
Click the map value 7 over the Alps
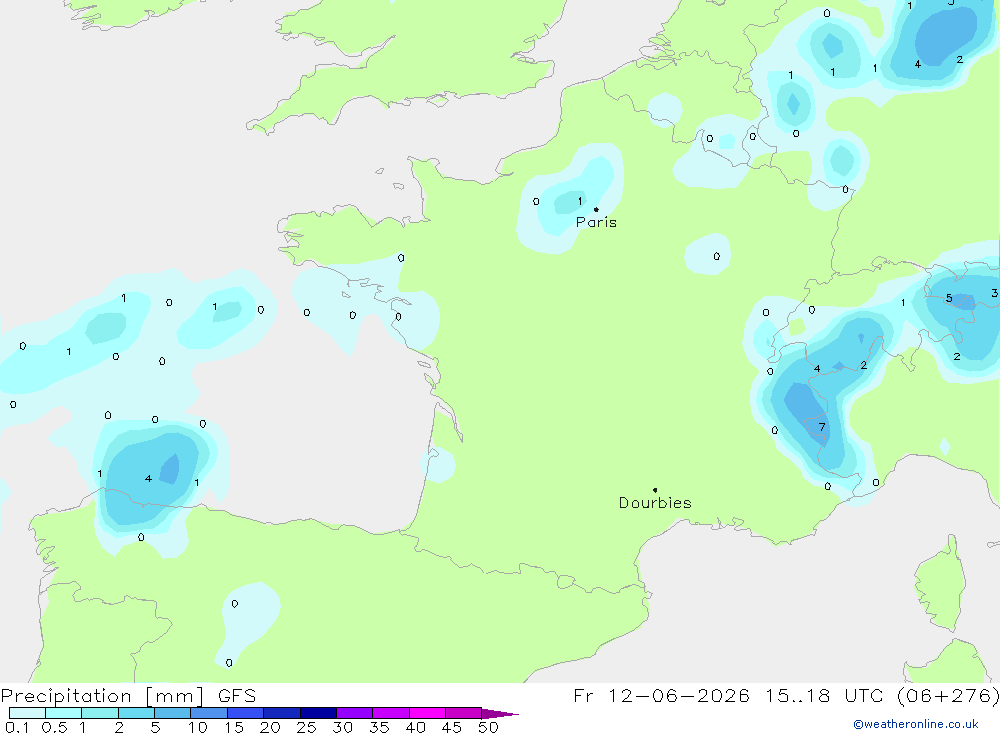[x=822, y=427]
